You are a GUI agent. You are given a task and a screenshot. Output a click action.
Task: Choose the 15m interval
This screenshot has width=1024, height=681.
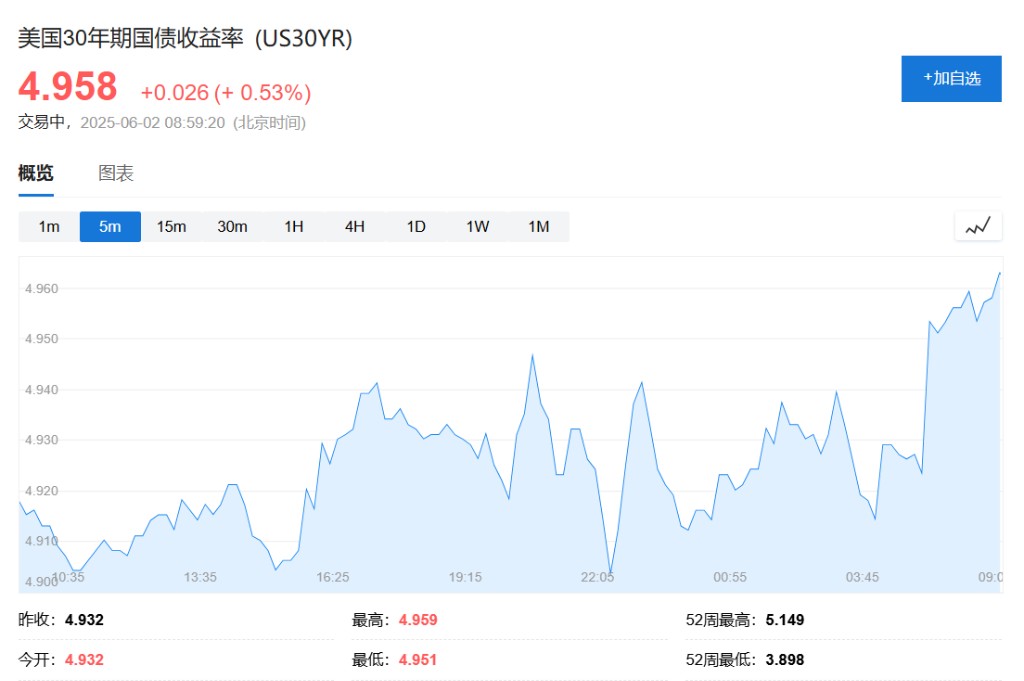coord(171,227)
